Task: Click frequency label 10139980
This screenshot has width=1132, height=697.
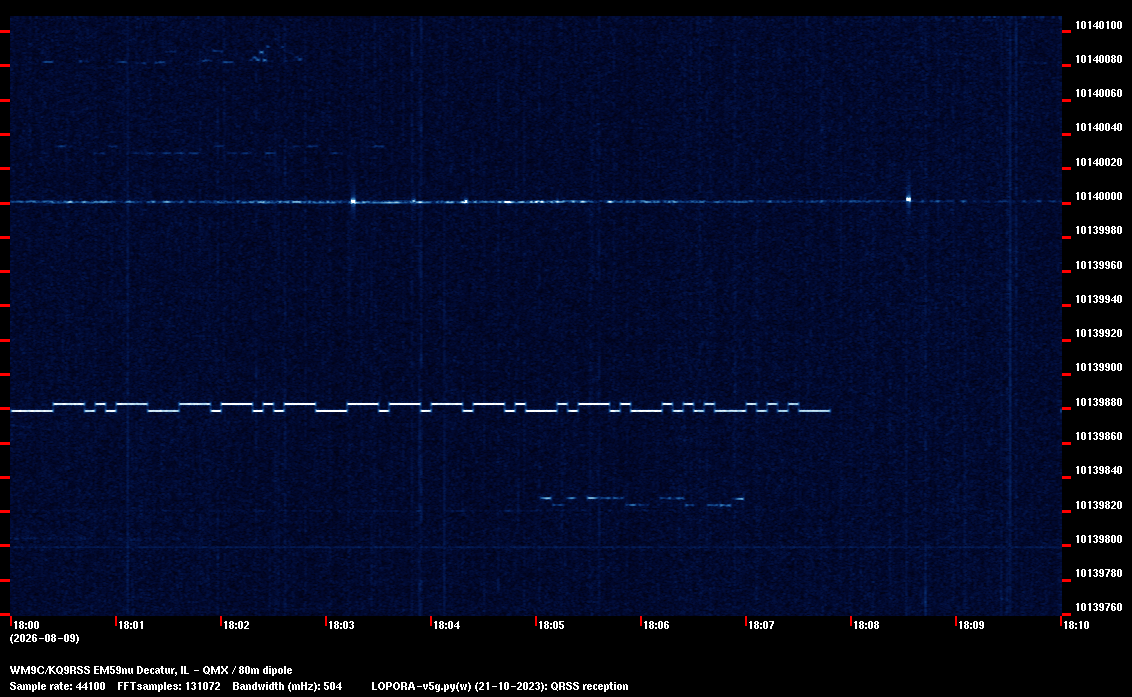Action: pyautogui.click(x=1099, y=230)
